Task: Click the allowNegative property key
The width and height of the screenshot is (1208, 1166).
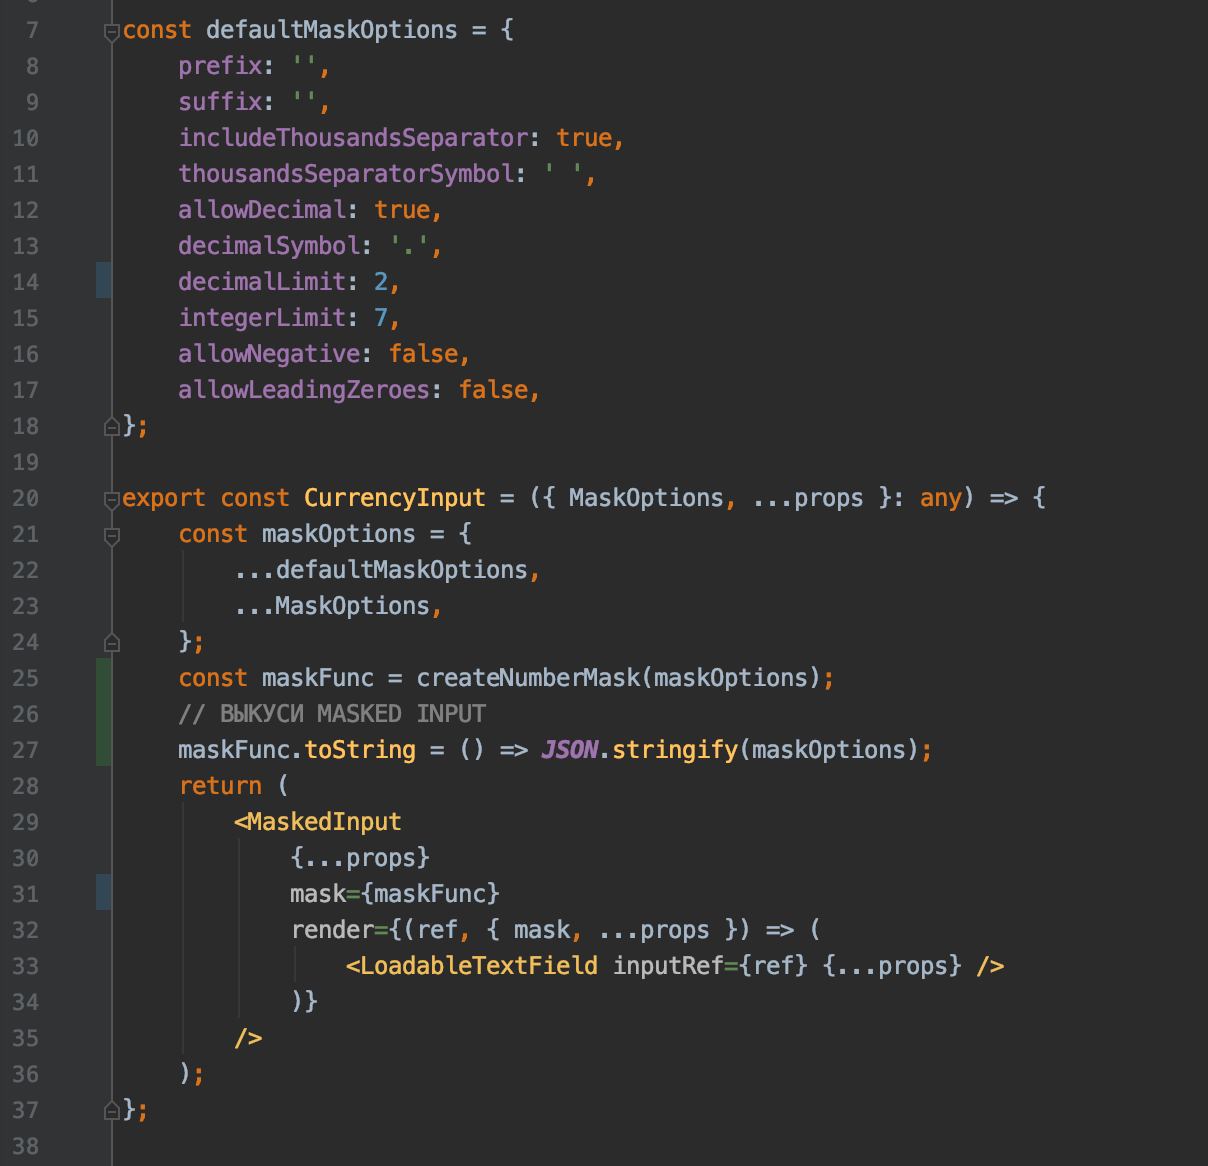Action: [269, 354]
